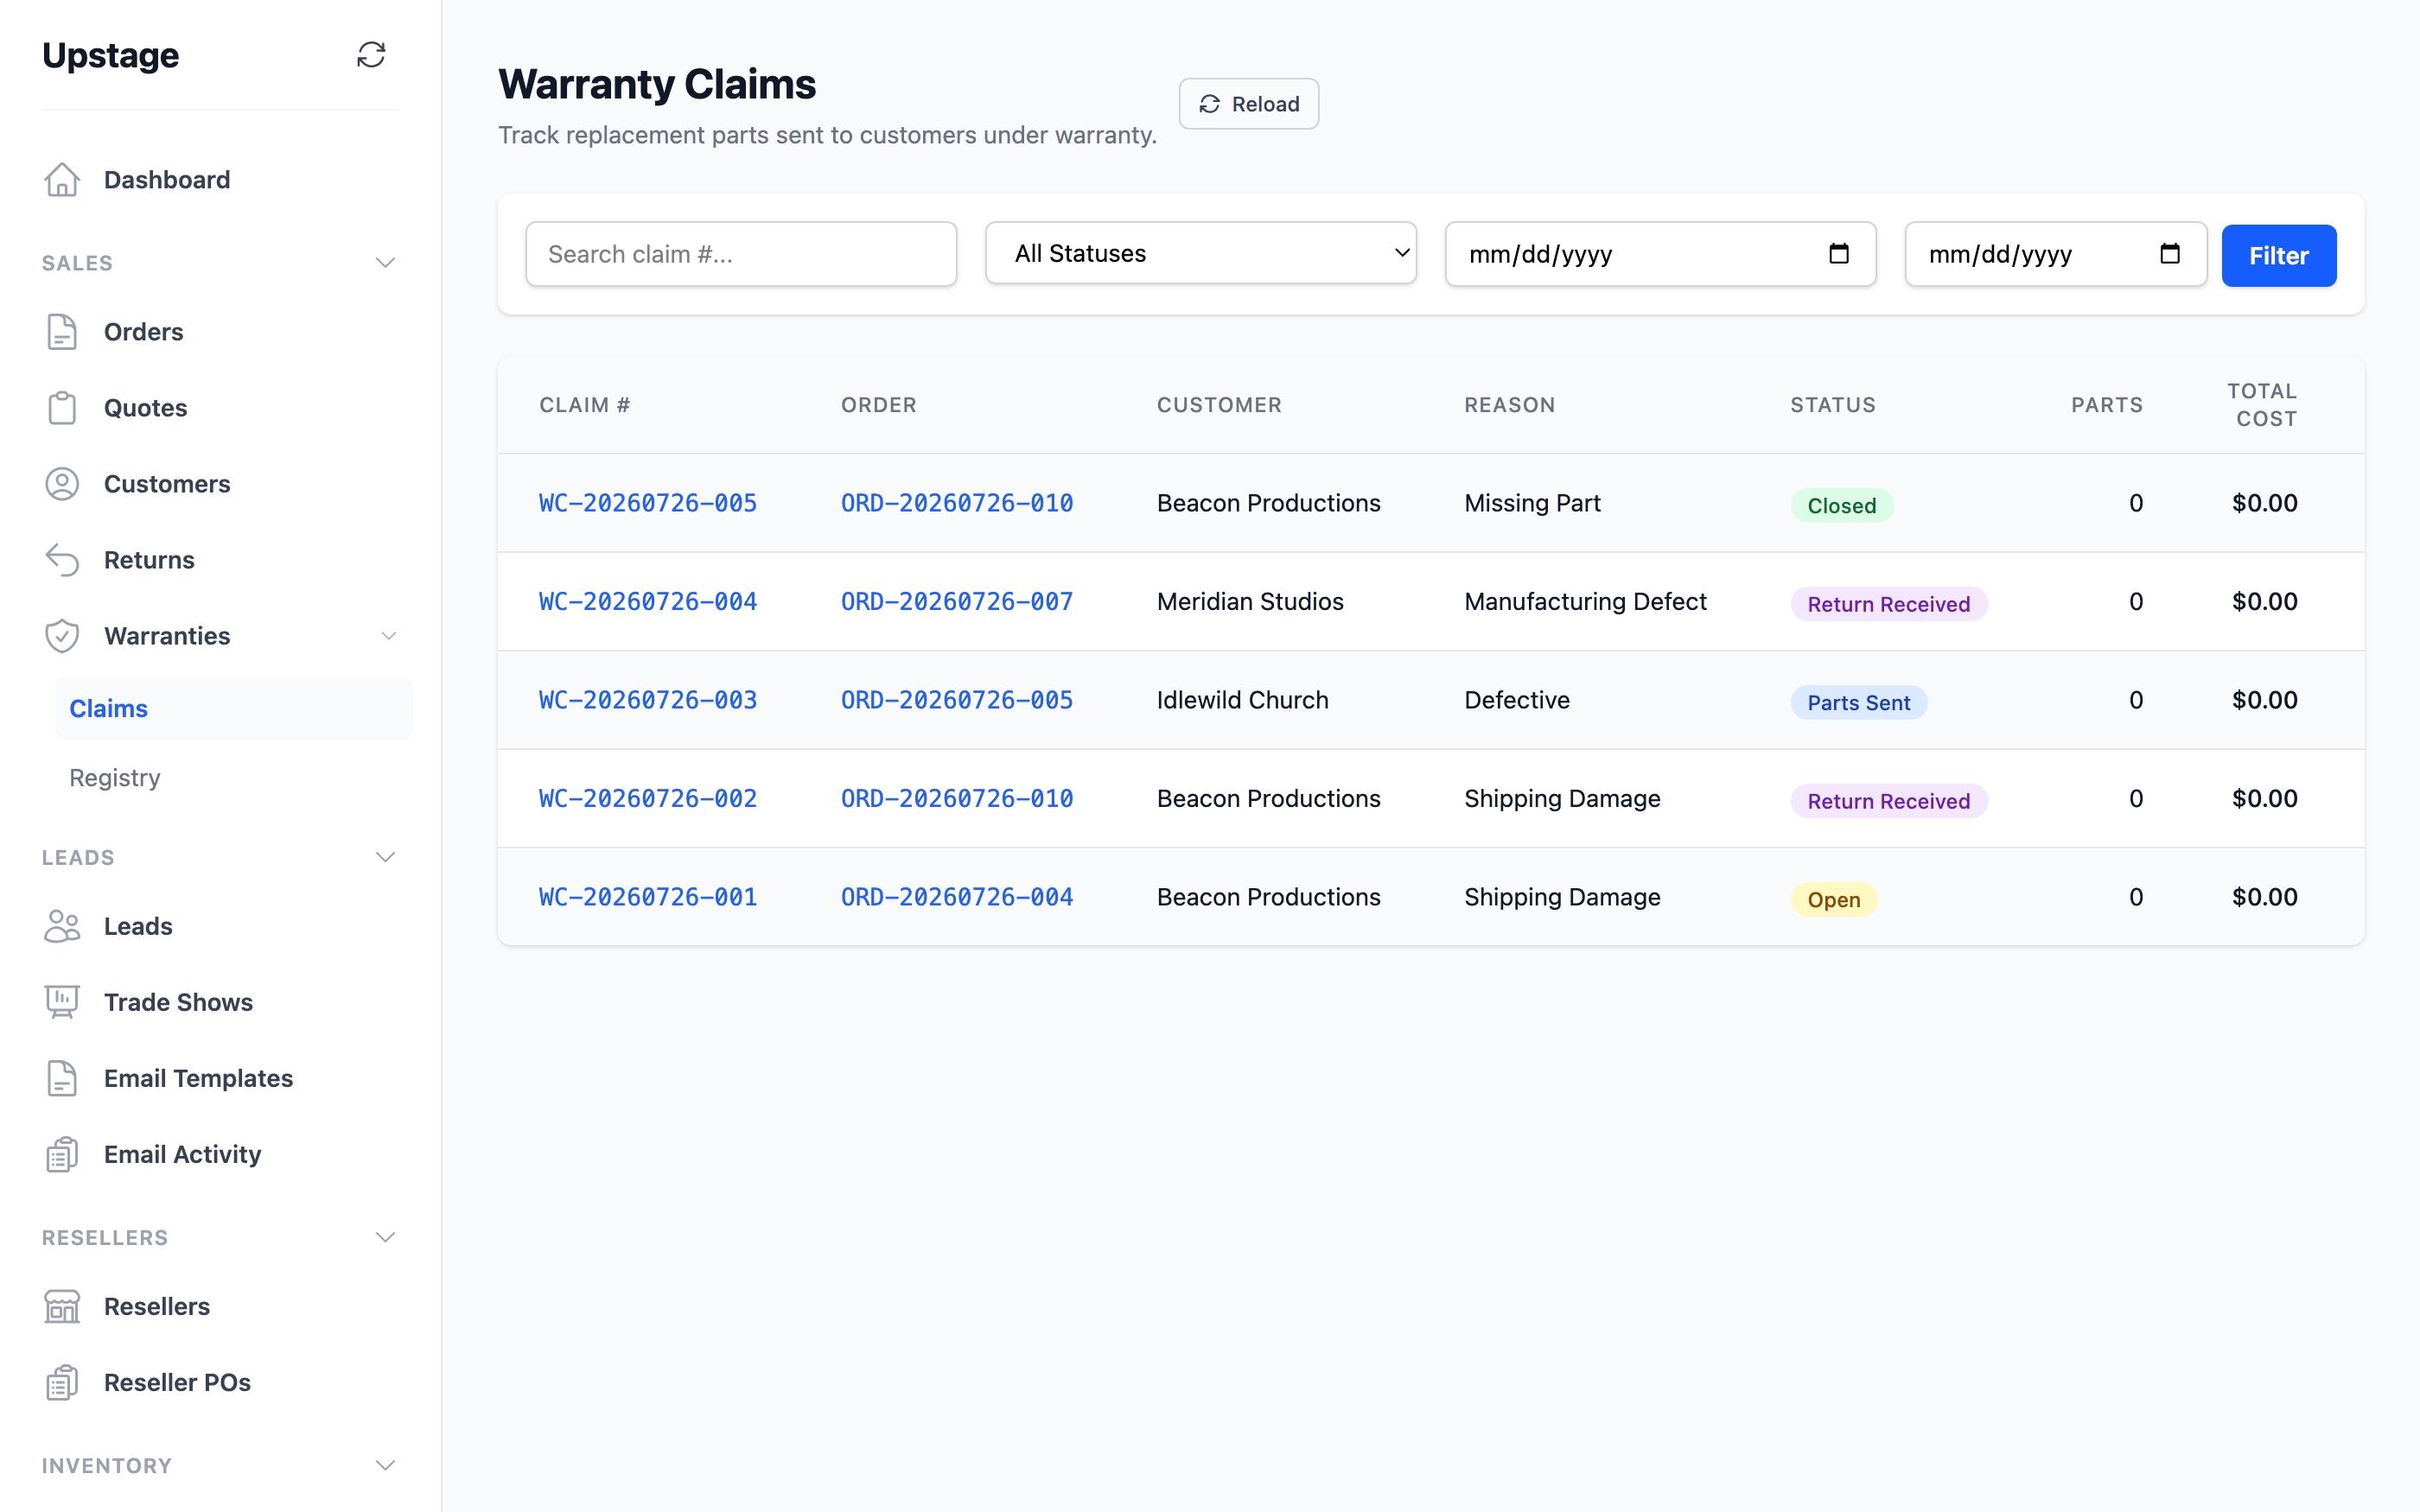The height and width of the screenshot is (1512, 2420).
Task: Collapse the RESELLERS section chevron
Action: point(385,1237)
